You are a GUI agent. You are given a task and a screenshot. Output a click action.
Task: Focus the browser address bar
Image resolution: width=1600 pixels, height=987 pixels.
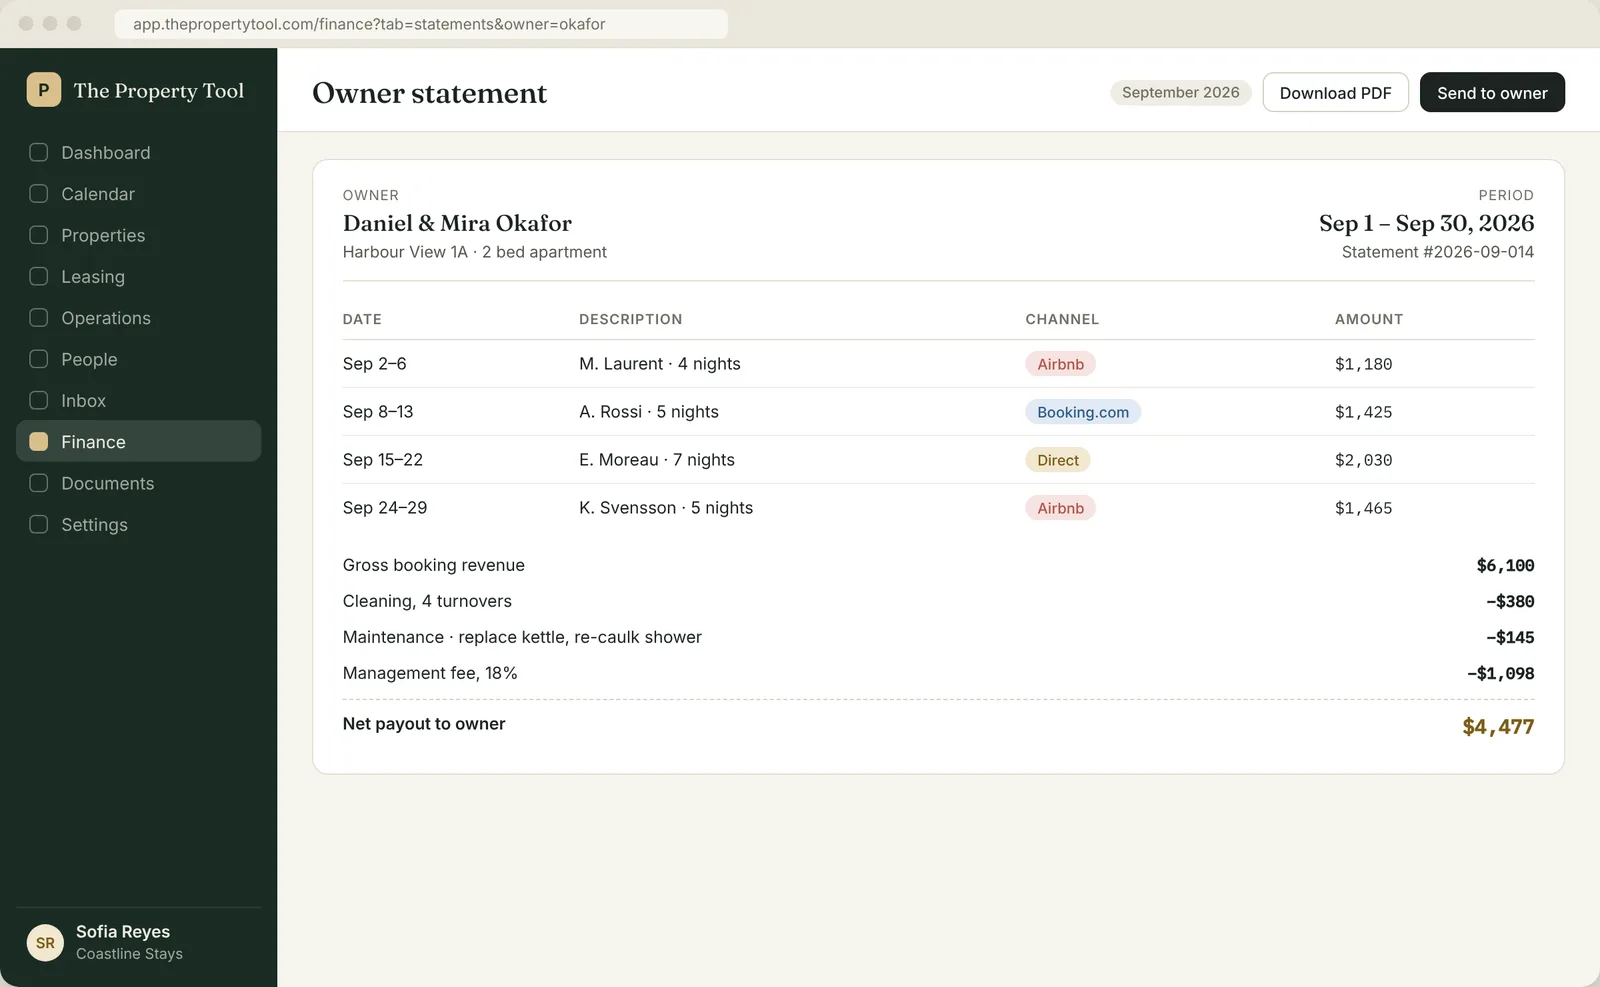(421, 24)
